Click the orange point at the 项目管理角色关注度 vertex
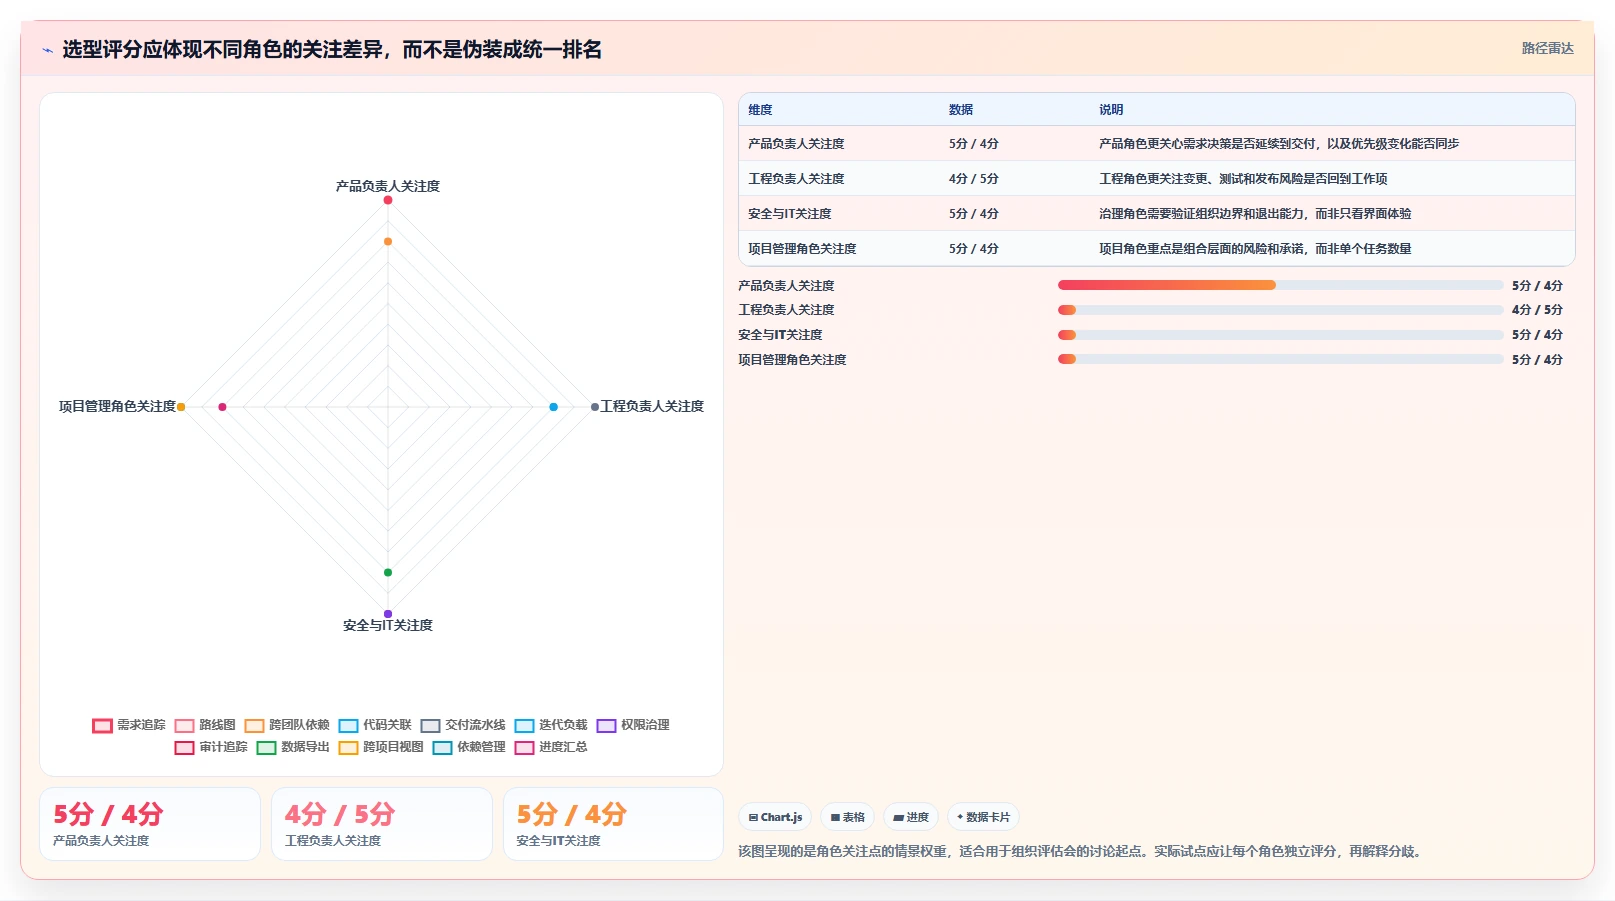Screen dimensions: 1615x901 point(181,407)
